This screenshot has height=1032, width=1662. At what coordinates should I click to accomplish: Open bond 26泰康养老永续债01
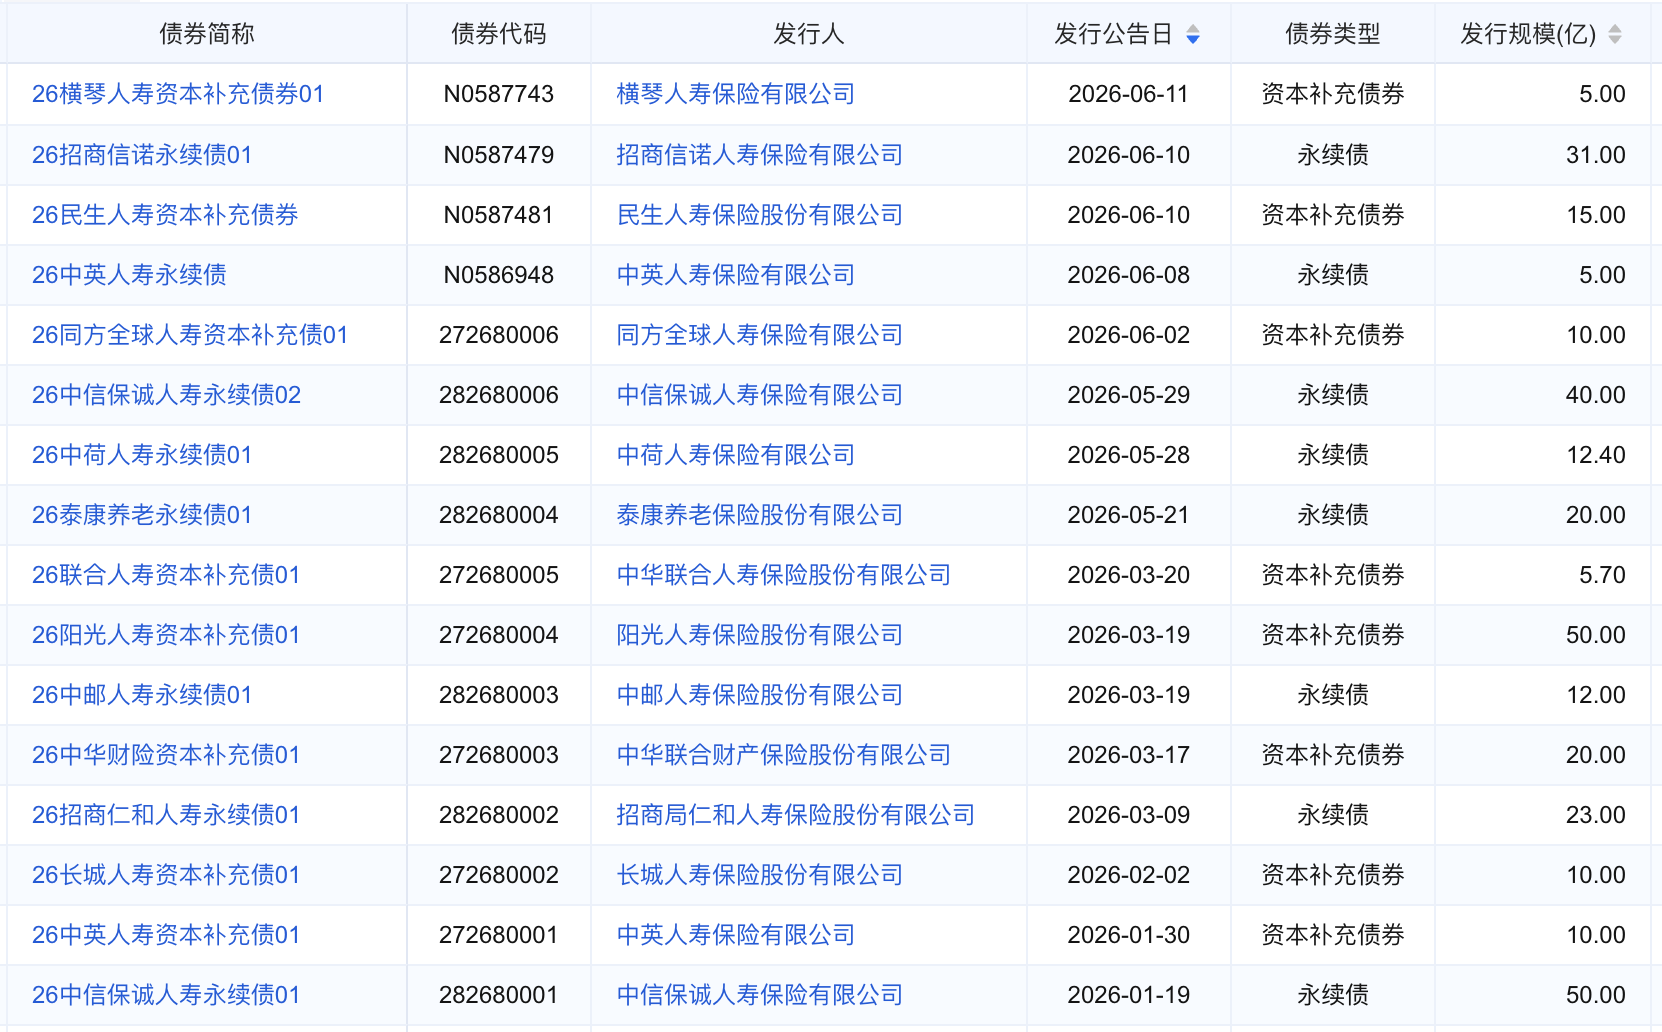coord(142,515)
